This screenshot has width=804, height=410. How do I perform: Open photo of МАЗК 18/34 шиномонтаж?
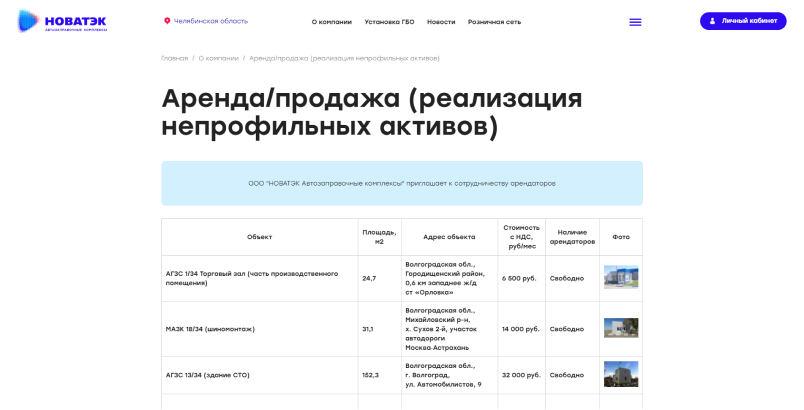[x=620, y=328]
